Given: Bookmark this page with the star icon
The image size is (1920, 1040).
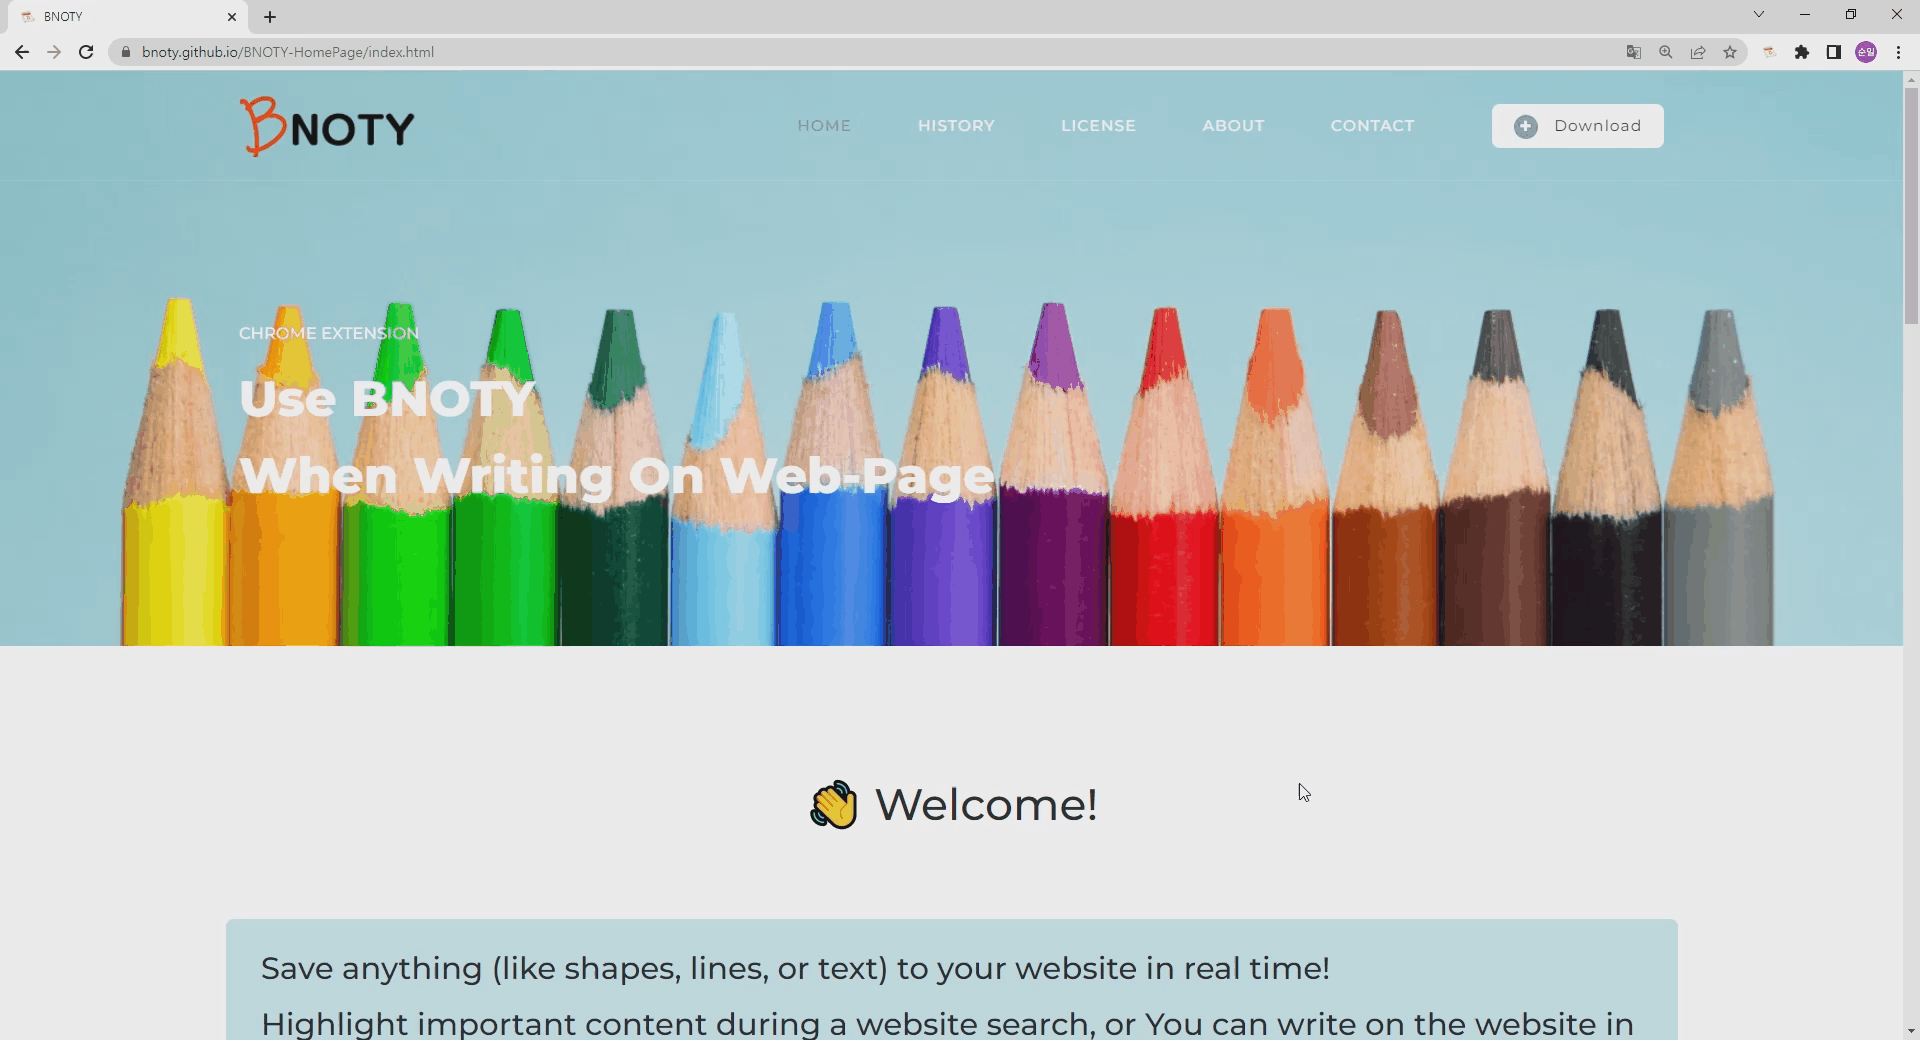Looking at the screenshot, I should [x=1730, y=52].
